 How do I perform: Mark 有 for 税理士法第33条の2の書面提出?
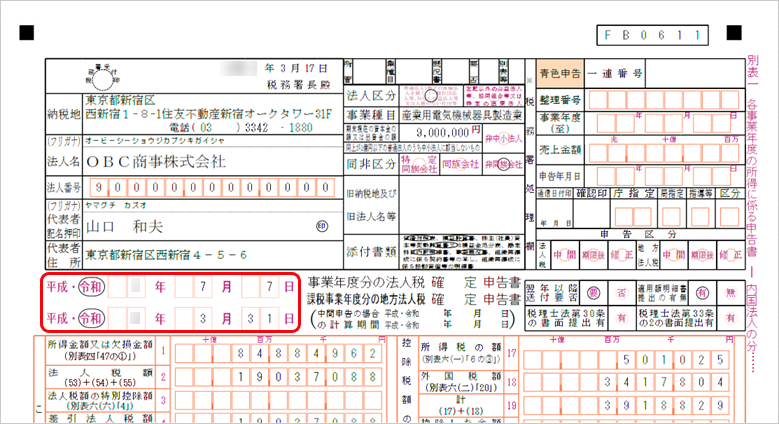click(x=730, y=318)
